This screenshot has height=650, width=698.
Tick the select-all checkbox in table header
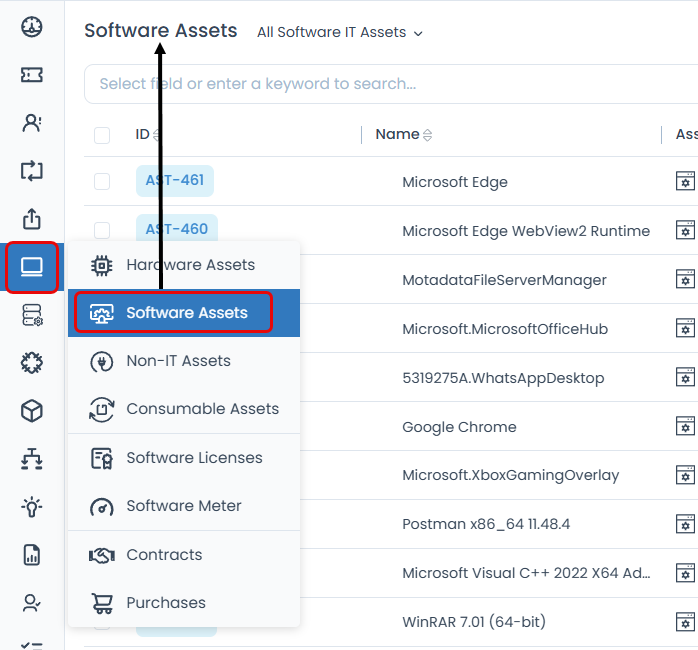(102, 135)
